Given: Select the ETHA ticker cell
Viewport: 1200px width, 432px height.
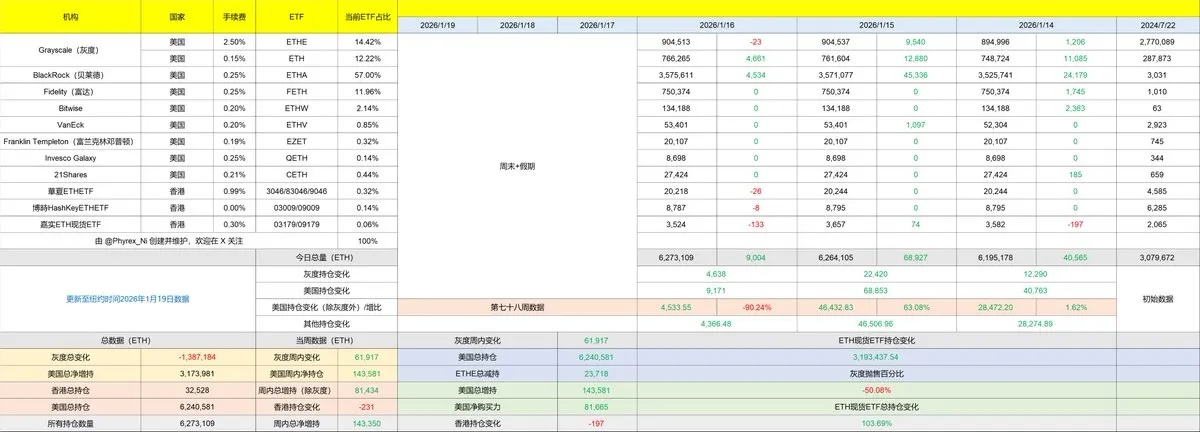Looking at the screenshot, I should [x=297, y=75].
